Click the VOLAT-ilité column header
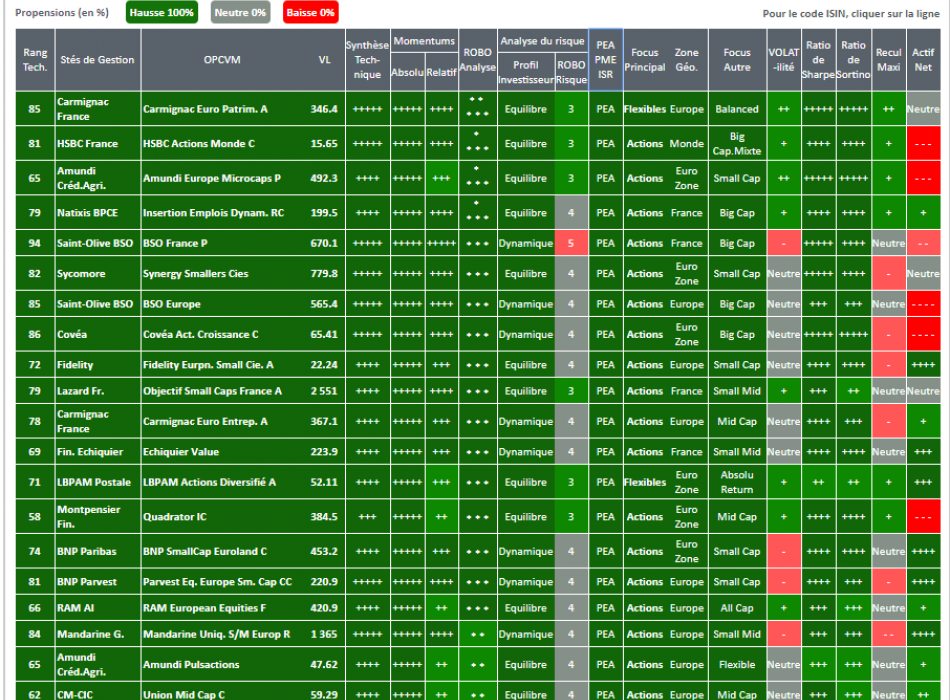Image resolution: width=950 pixels, height=700 pixels. click(783, 60)
